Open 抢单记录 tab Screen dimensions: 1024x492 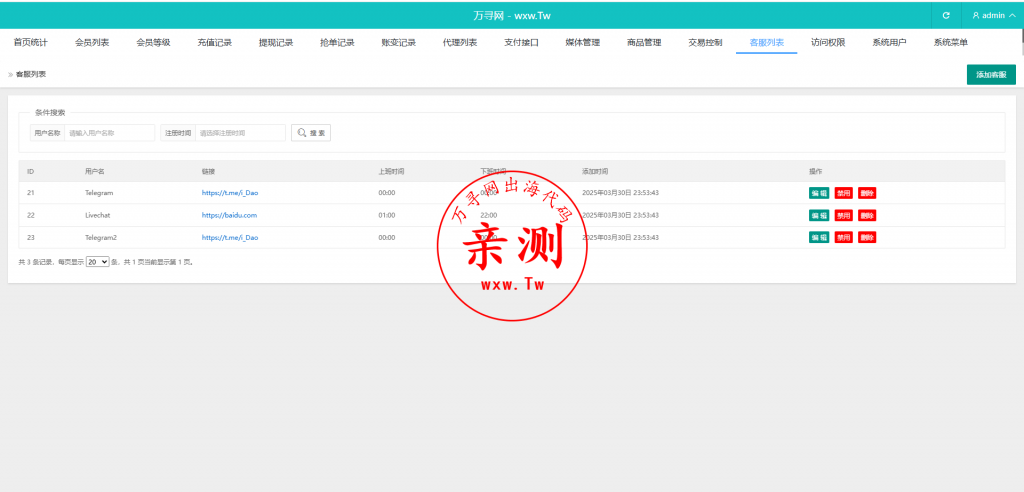point(338,42)
